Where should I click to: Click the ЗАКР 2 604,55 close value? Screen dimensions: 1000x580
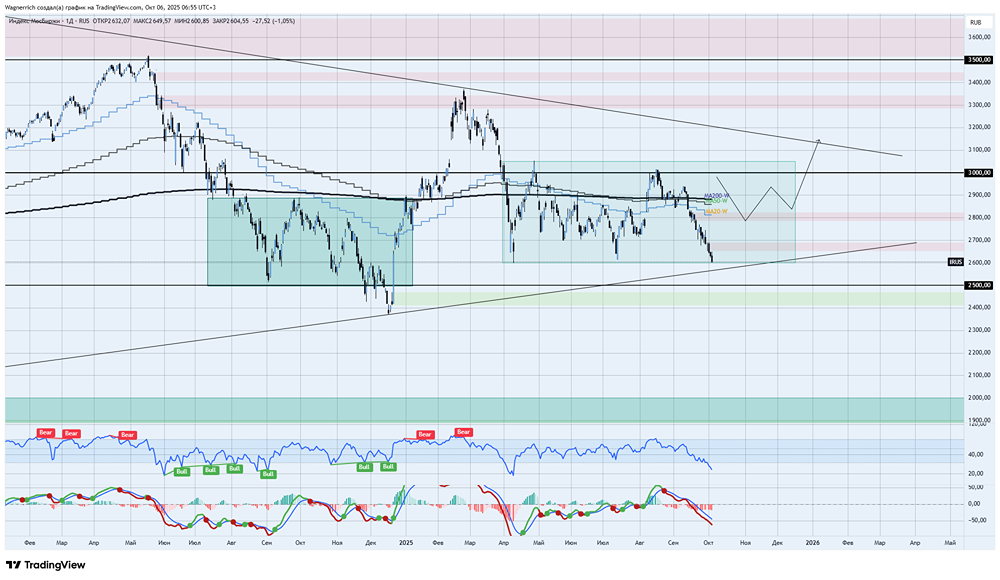coord(231,21)
